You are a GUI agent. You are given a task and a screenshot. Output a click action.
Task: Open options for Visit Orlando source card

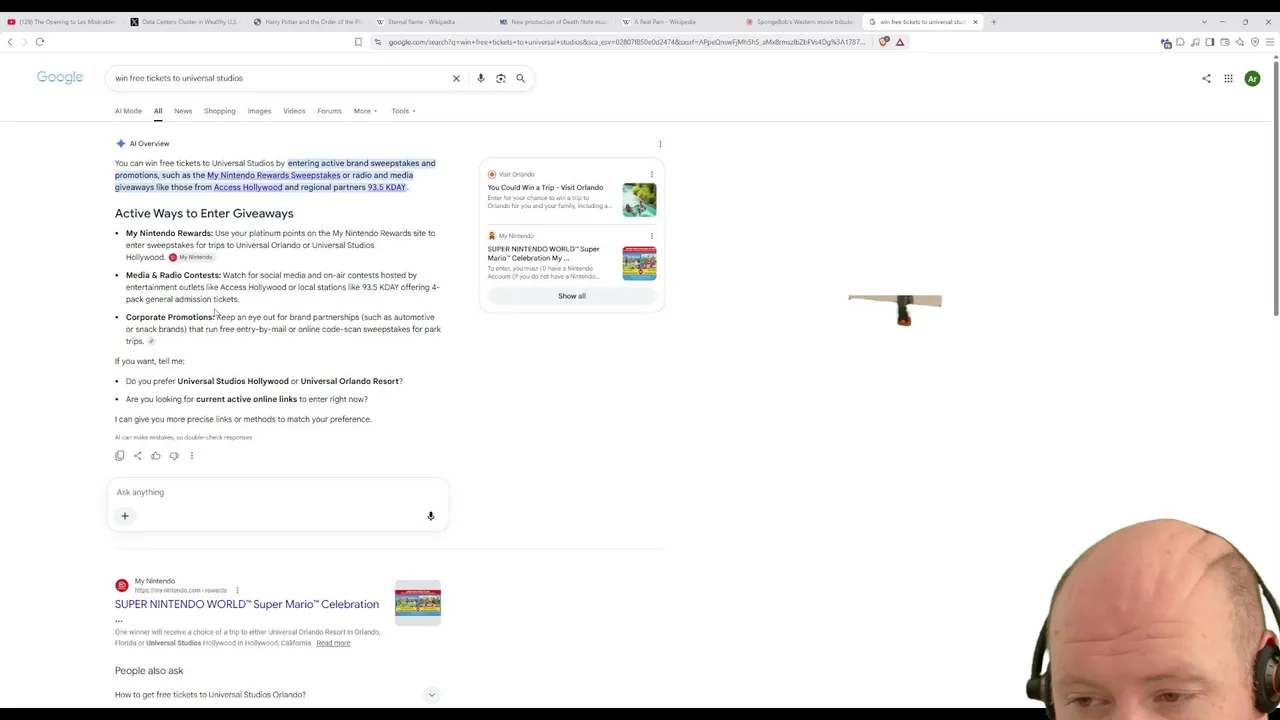point(652,175)
